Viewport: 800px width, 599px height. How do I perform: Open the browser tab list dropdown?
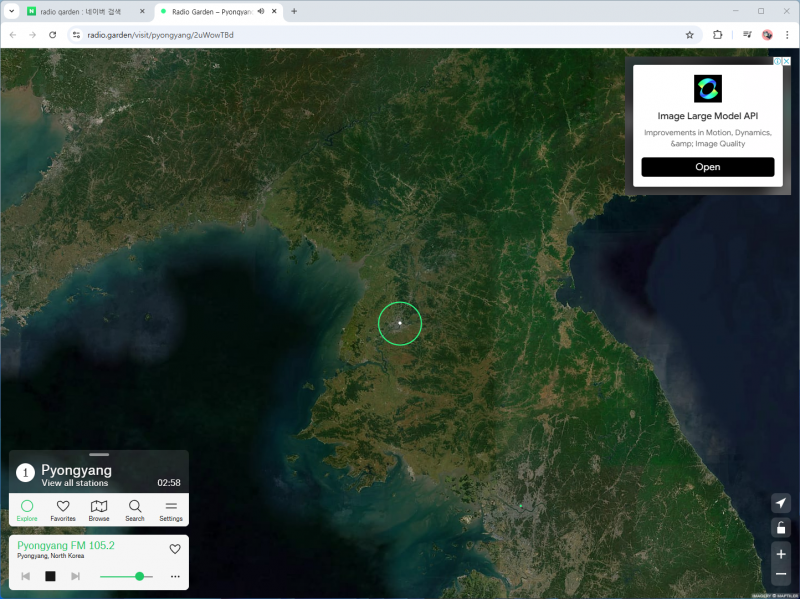11,11
